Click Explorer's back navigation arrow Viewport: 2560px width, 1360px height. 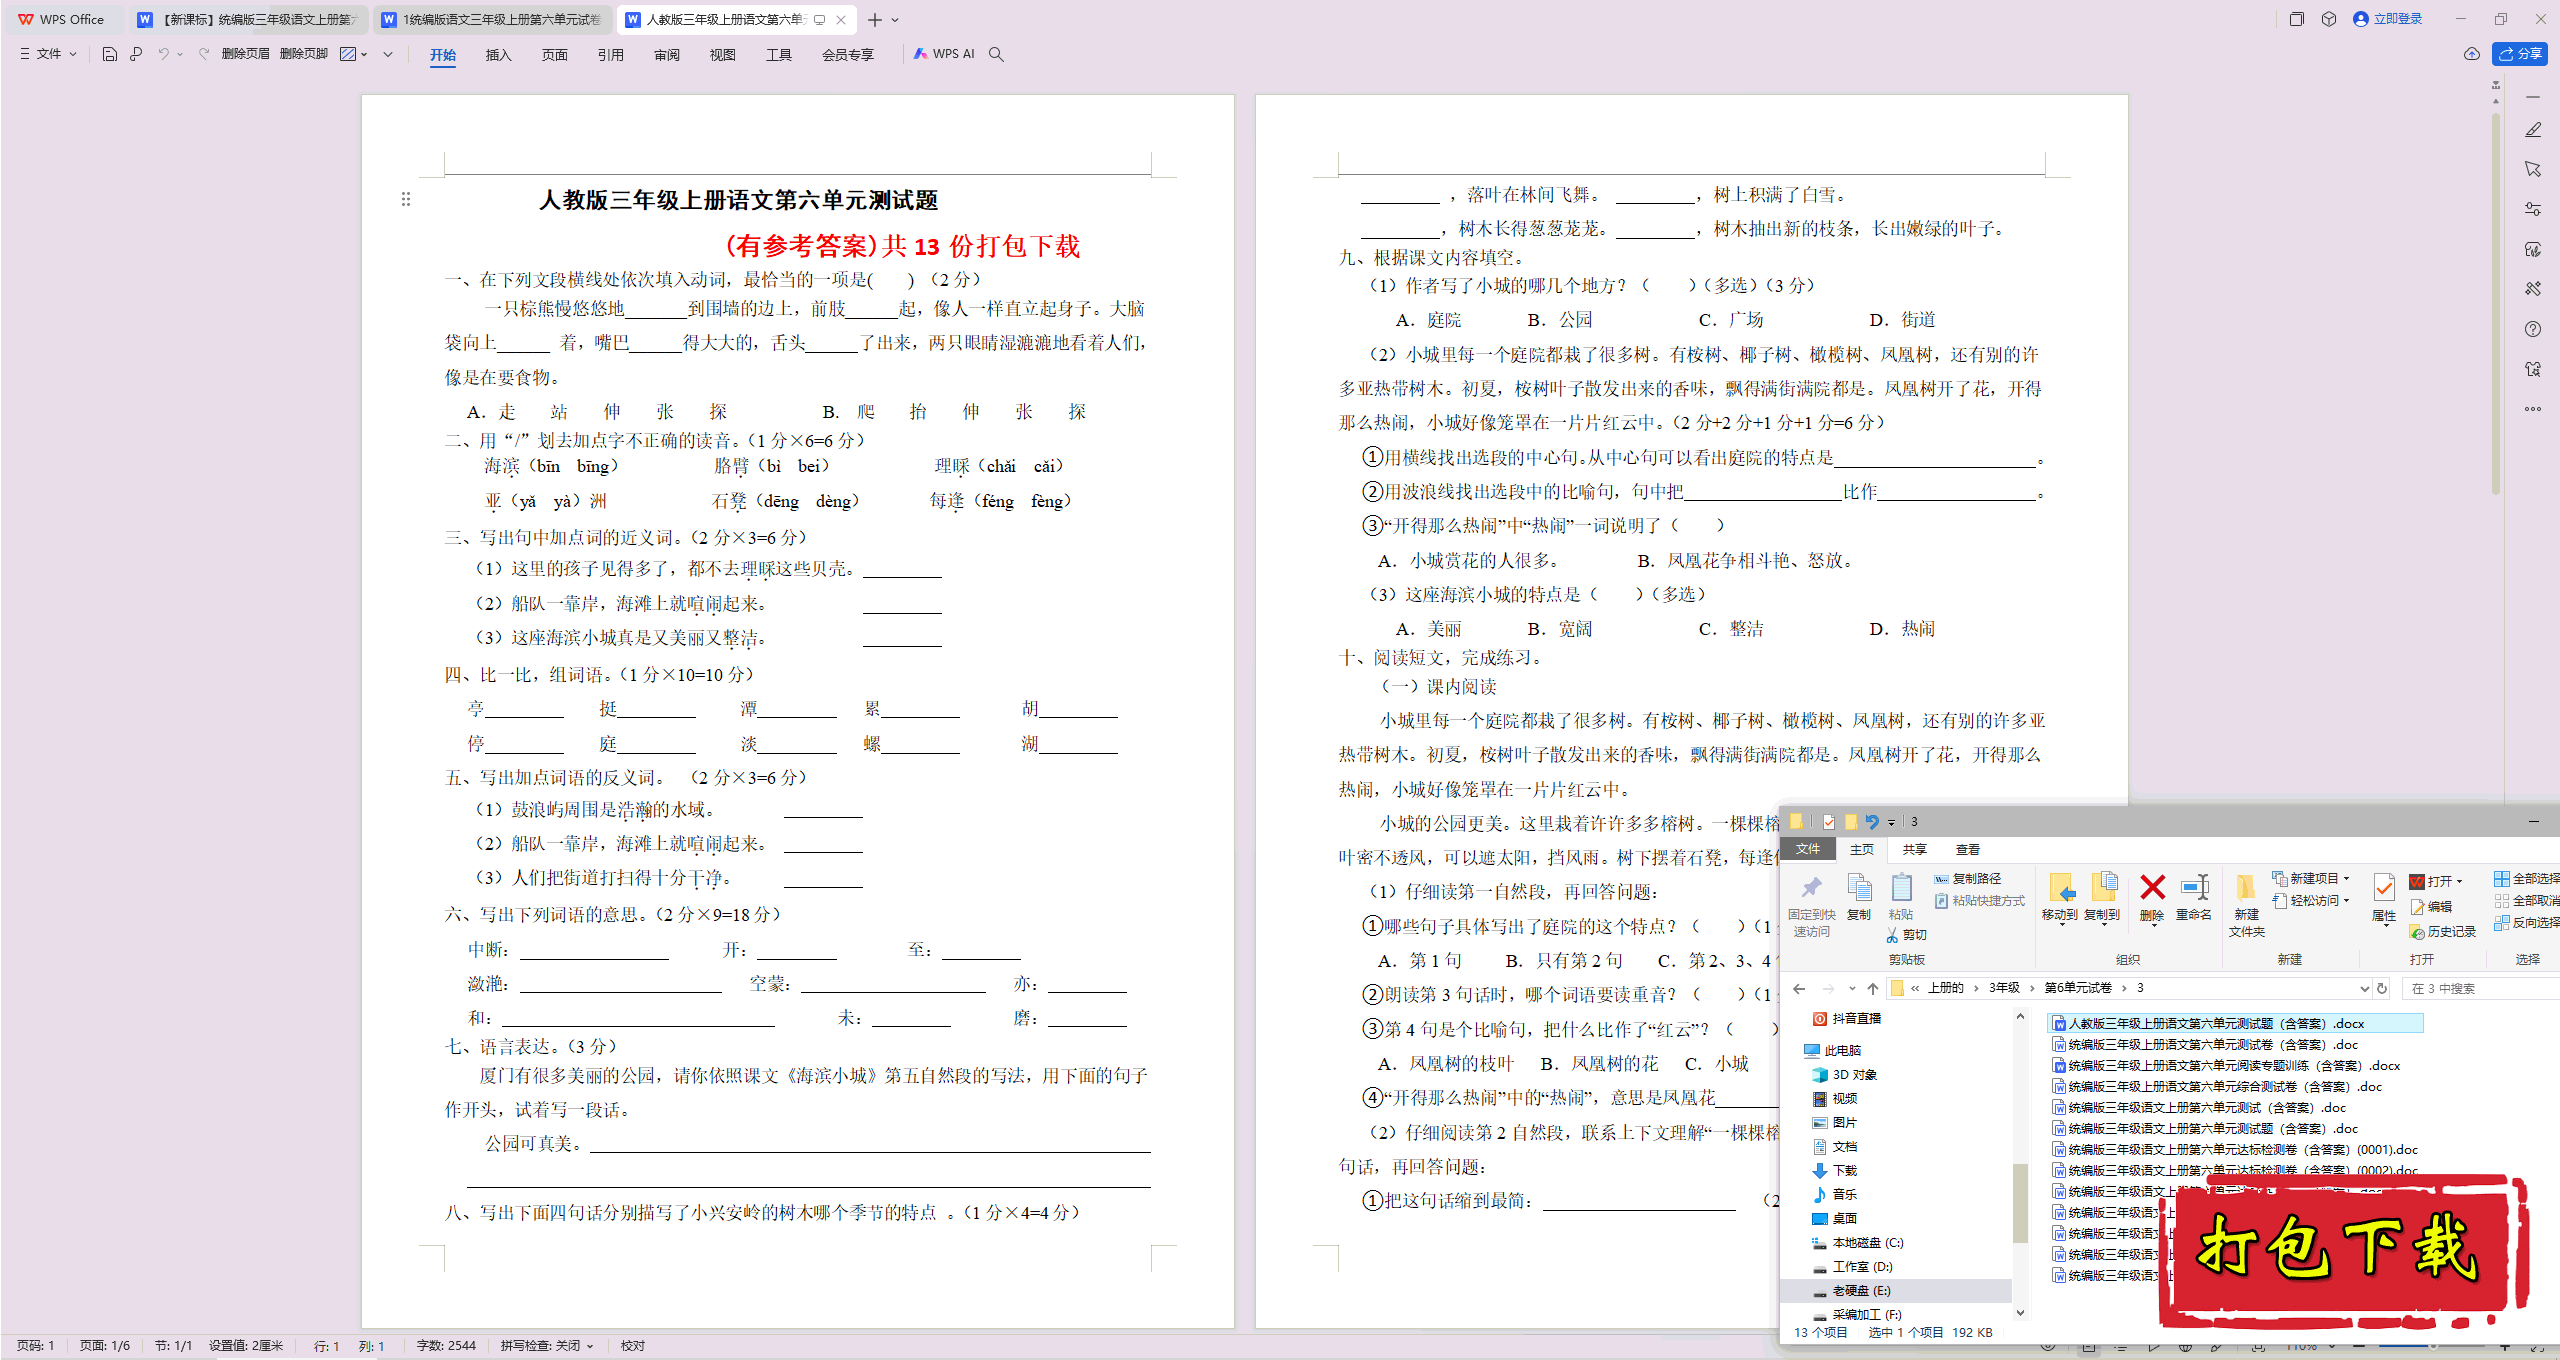[x=1799, y=988]
